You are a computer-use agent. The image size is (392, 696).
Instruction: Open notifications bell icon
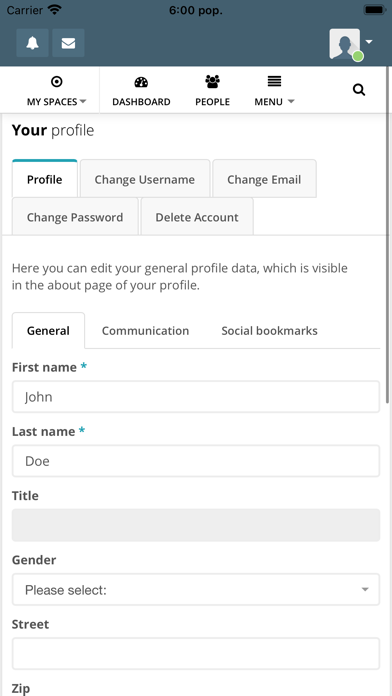click(32, 43)
